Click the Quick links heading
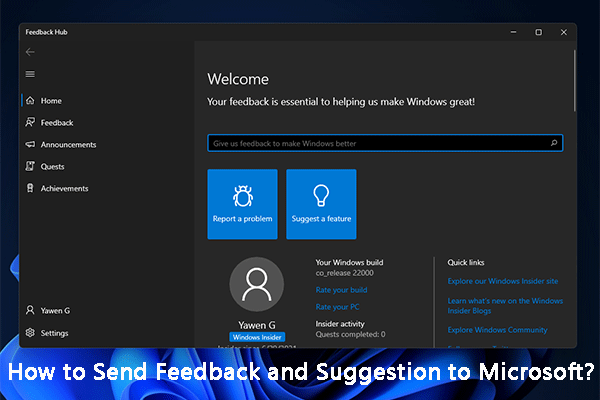The height and width of the screenshot is (400, 600). [x=466, y=262]
